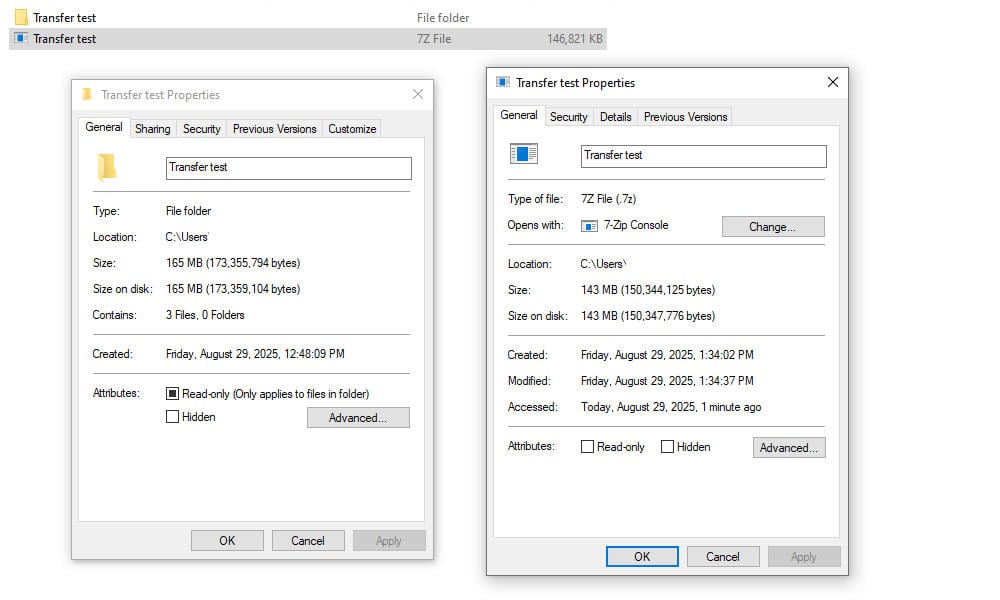Close the folder Properties dialog with X
The image size is (1000, 600).
(418, 95)
